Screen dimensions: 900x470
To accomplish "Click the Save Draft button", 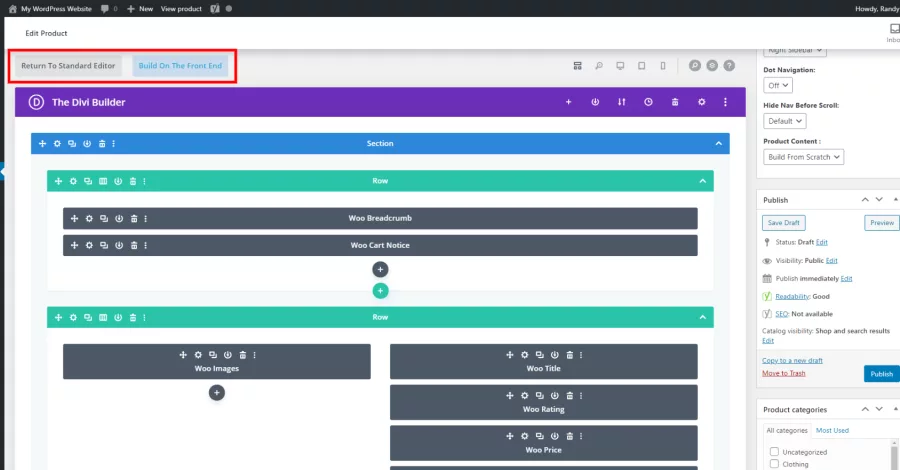I will pyautogui.click(x=783, y=223).
